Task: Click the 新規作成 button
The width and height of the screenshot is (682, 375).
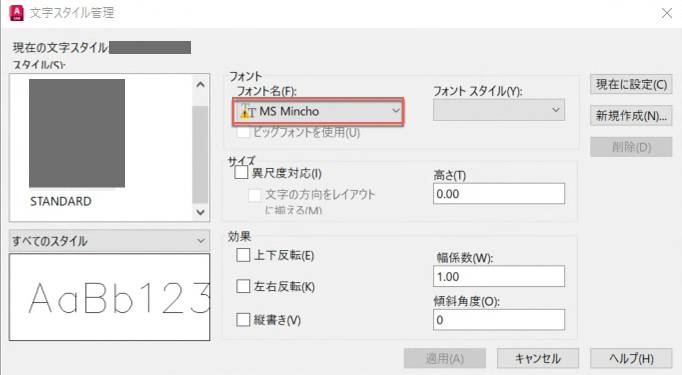Action: tap(631, 116)
